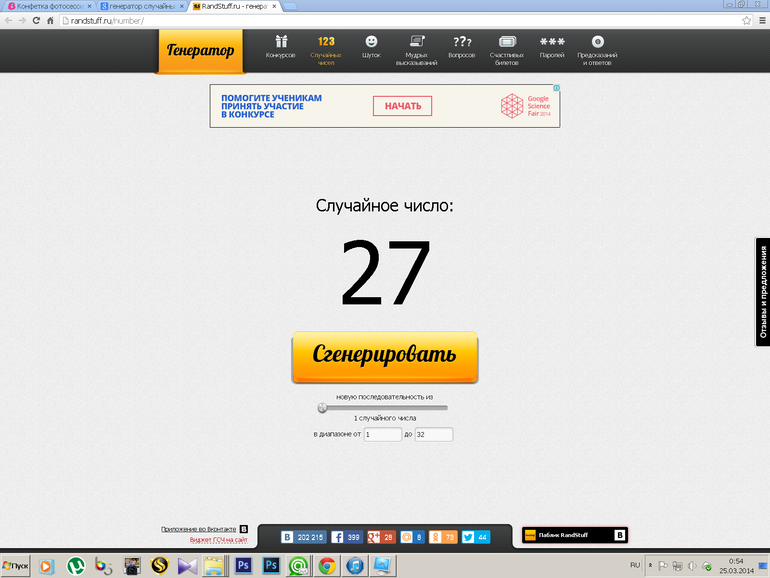
Task: Click the НАЧАТЬ button in the ad banner
Action: click(402, 106)
